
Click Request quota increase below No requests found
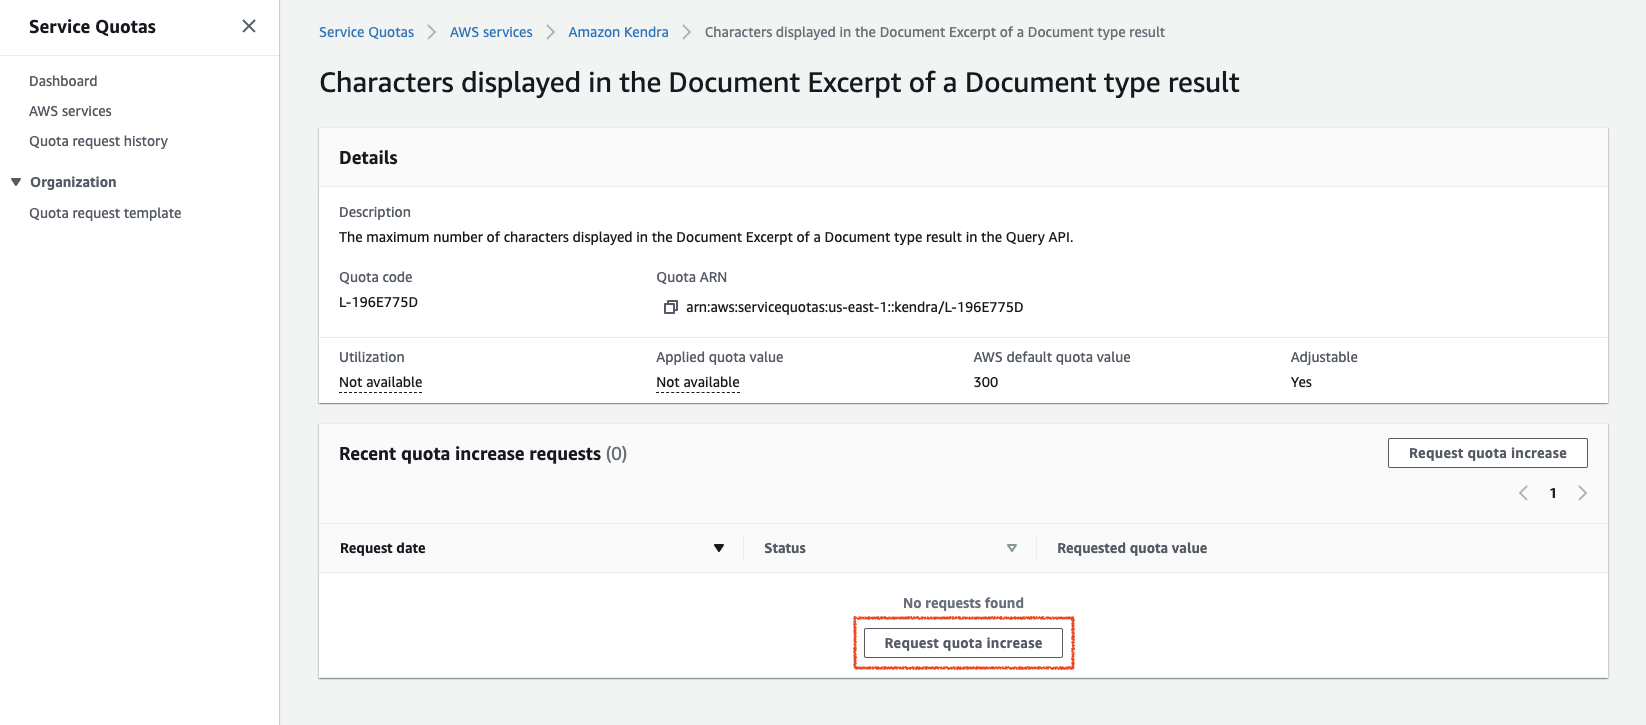pos(963,643)
